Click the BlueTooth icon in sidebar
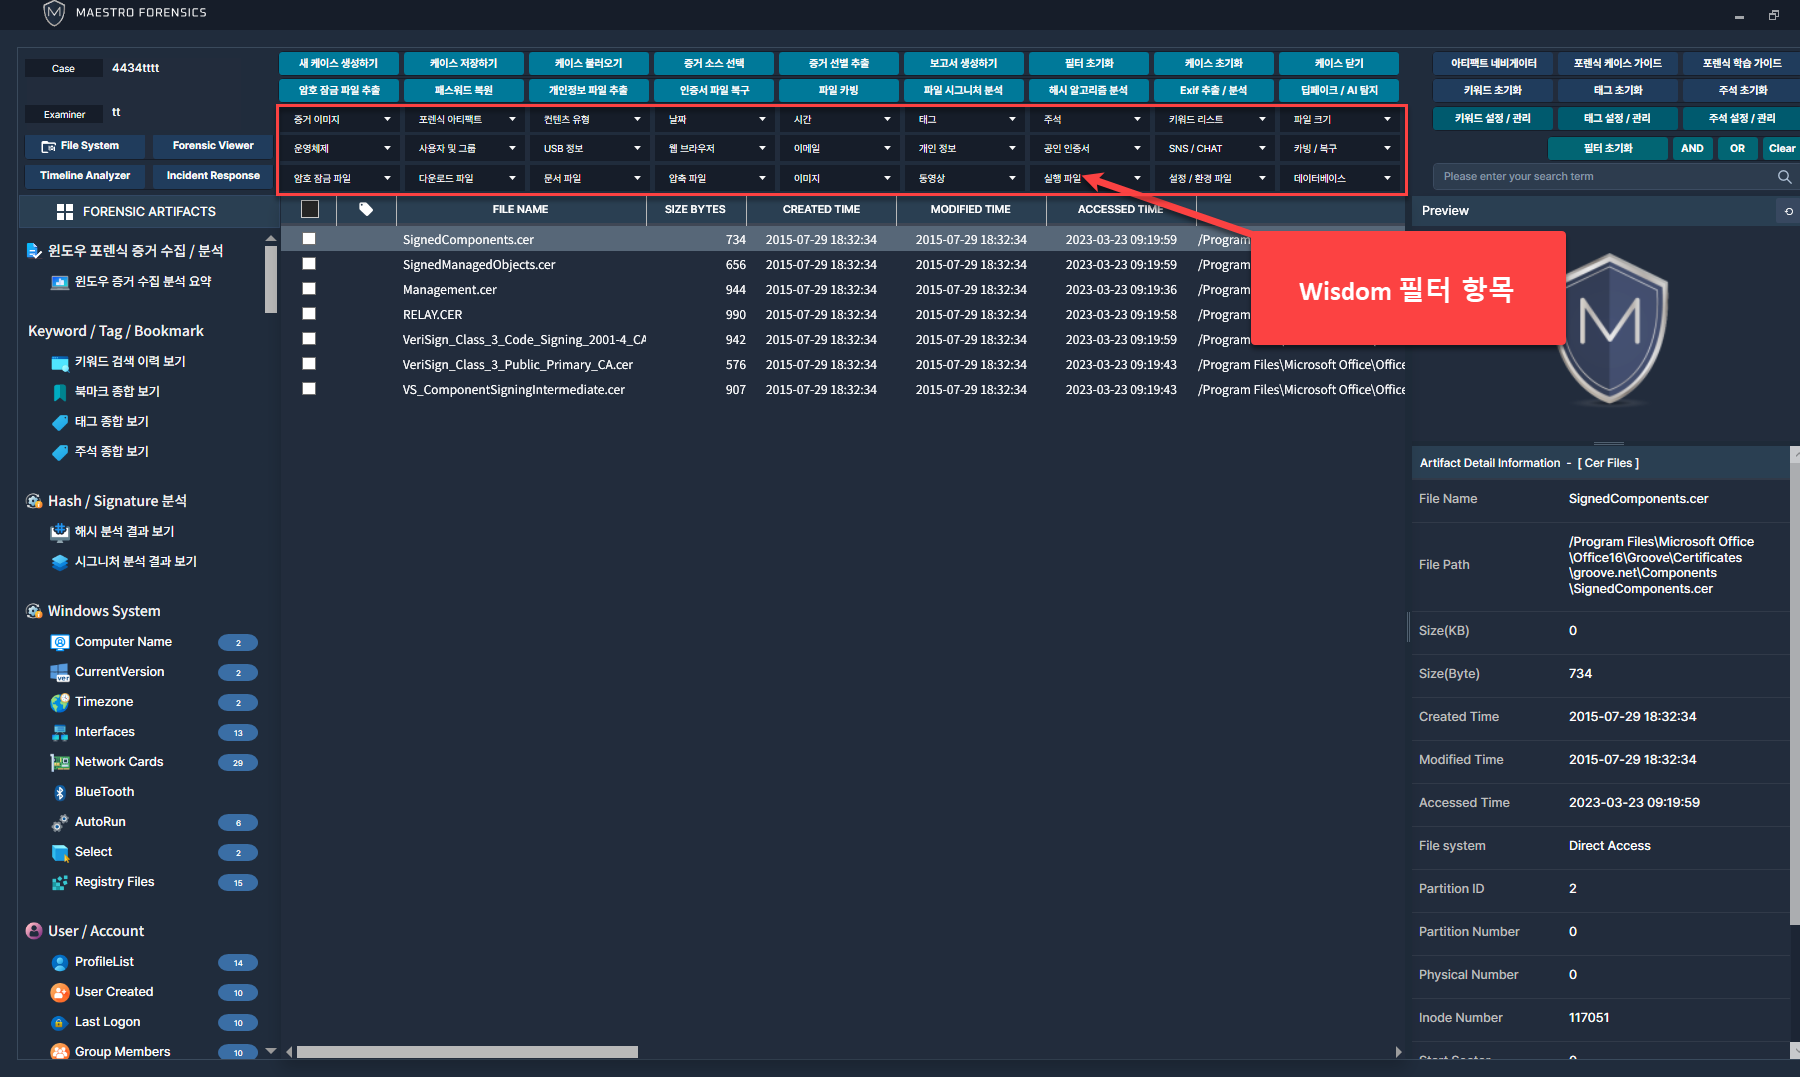The height and width of the screenshot is (1077, 1800). pyautogui.click(x=60, y=792)
